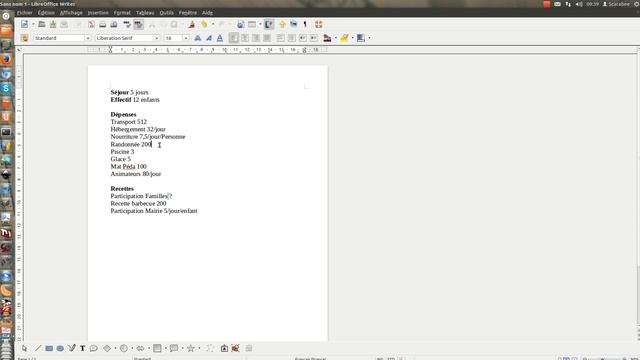Select the Freeform Line drawing tool
640x360 pixels.
pyautogui.click(x=71, y=348)
